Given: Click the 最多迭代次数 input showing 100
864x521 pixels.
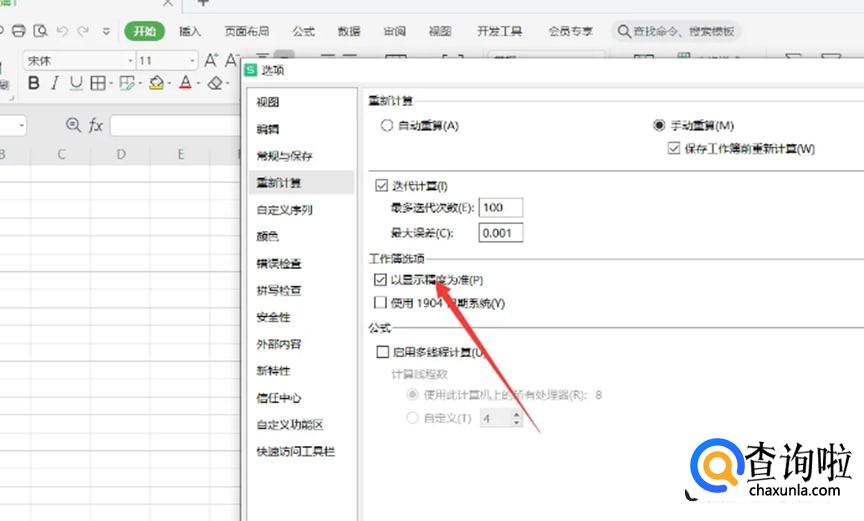Looking at the screenshot, I should [501, 208].
